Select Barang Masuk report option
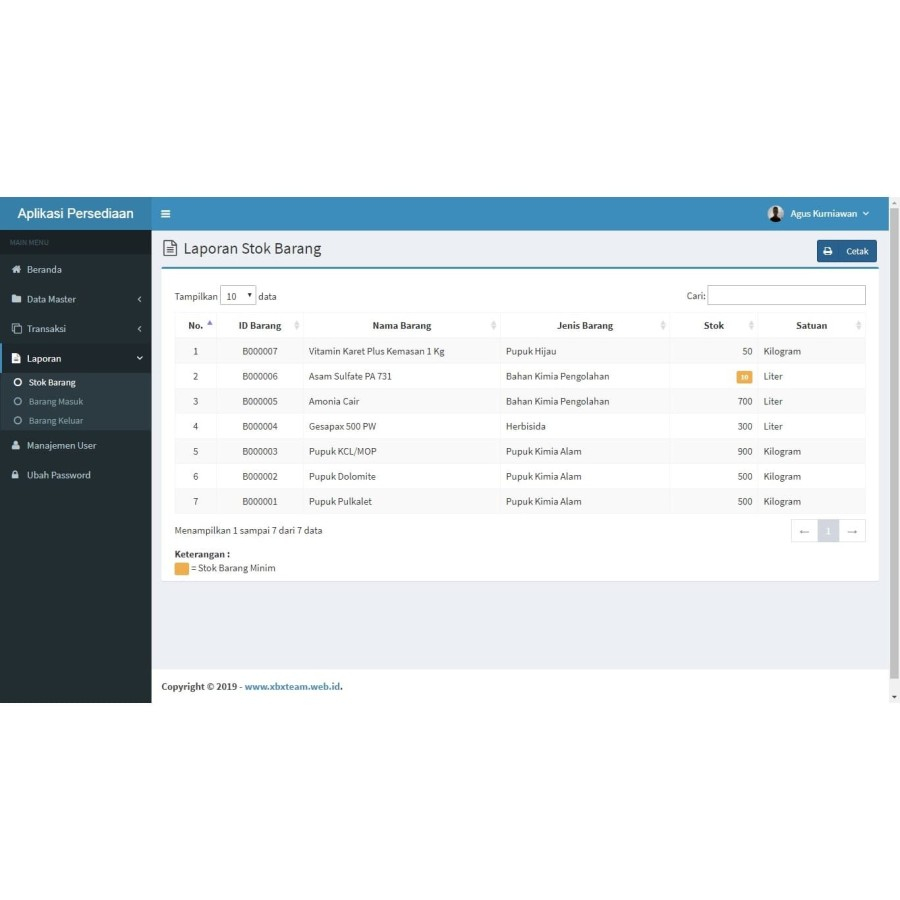 (x=55, y=402)
